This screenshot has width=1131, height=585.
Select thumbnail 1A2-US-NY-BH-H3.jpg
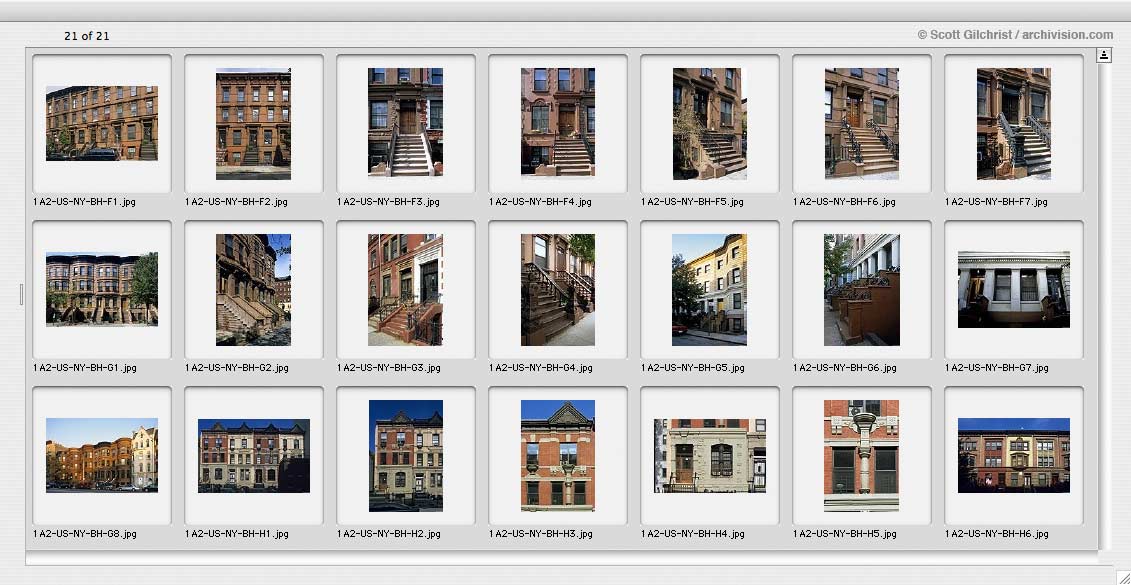pos(558,455)
